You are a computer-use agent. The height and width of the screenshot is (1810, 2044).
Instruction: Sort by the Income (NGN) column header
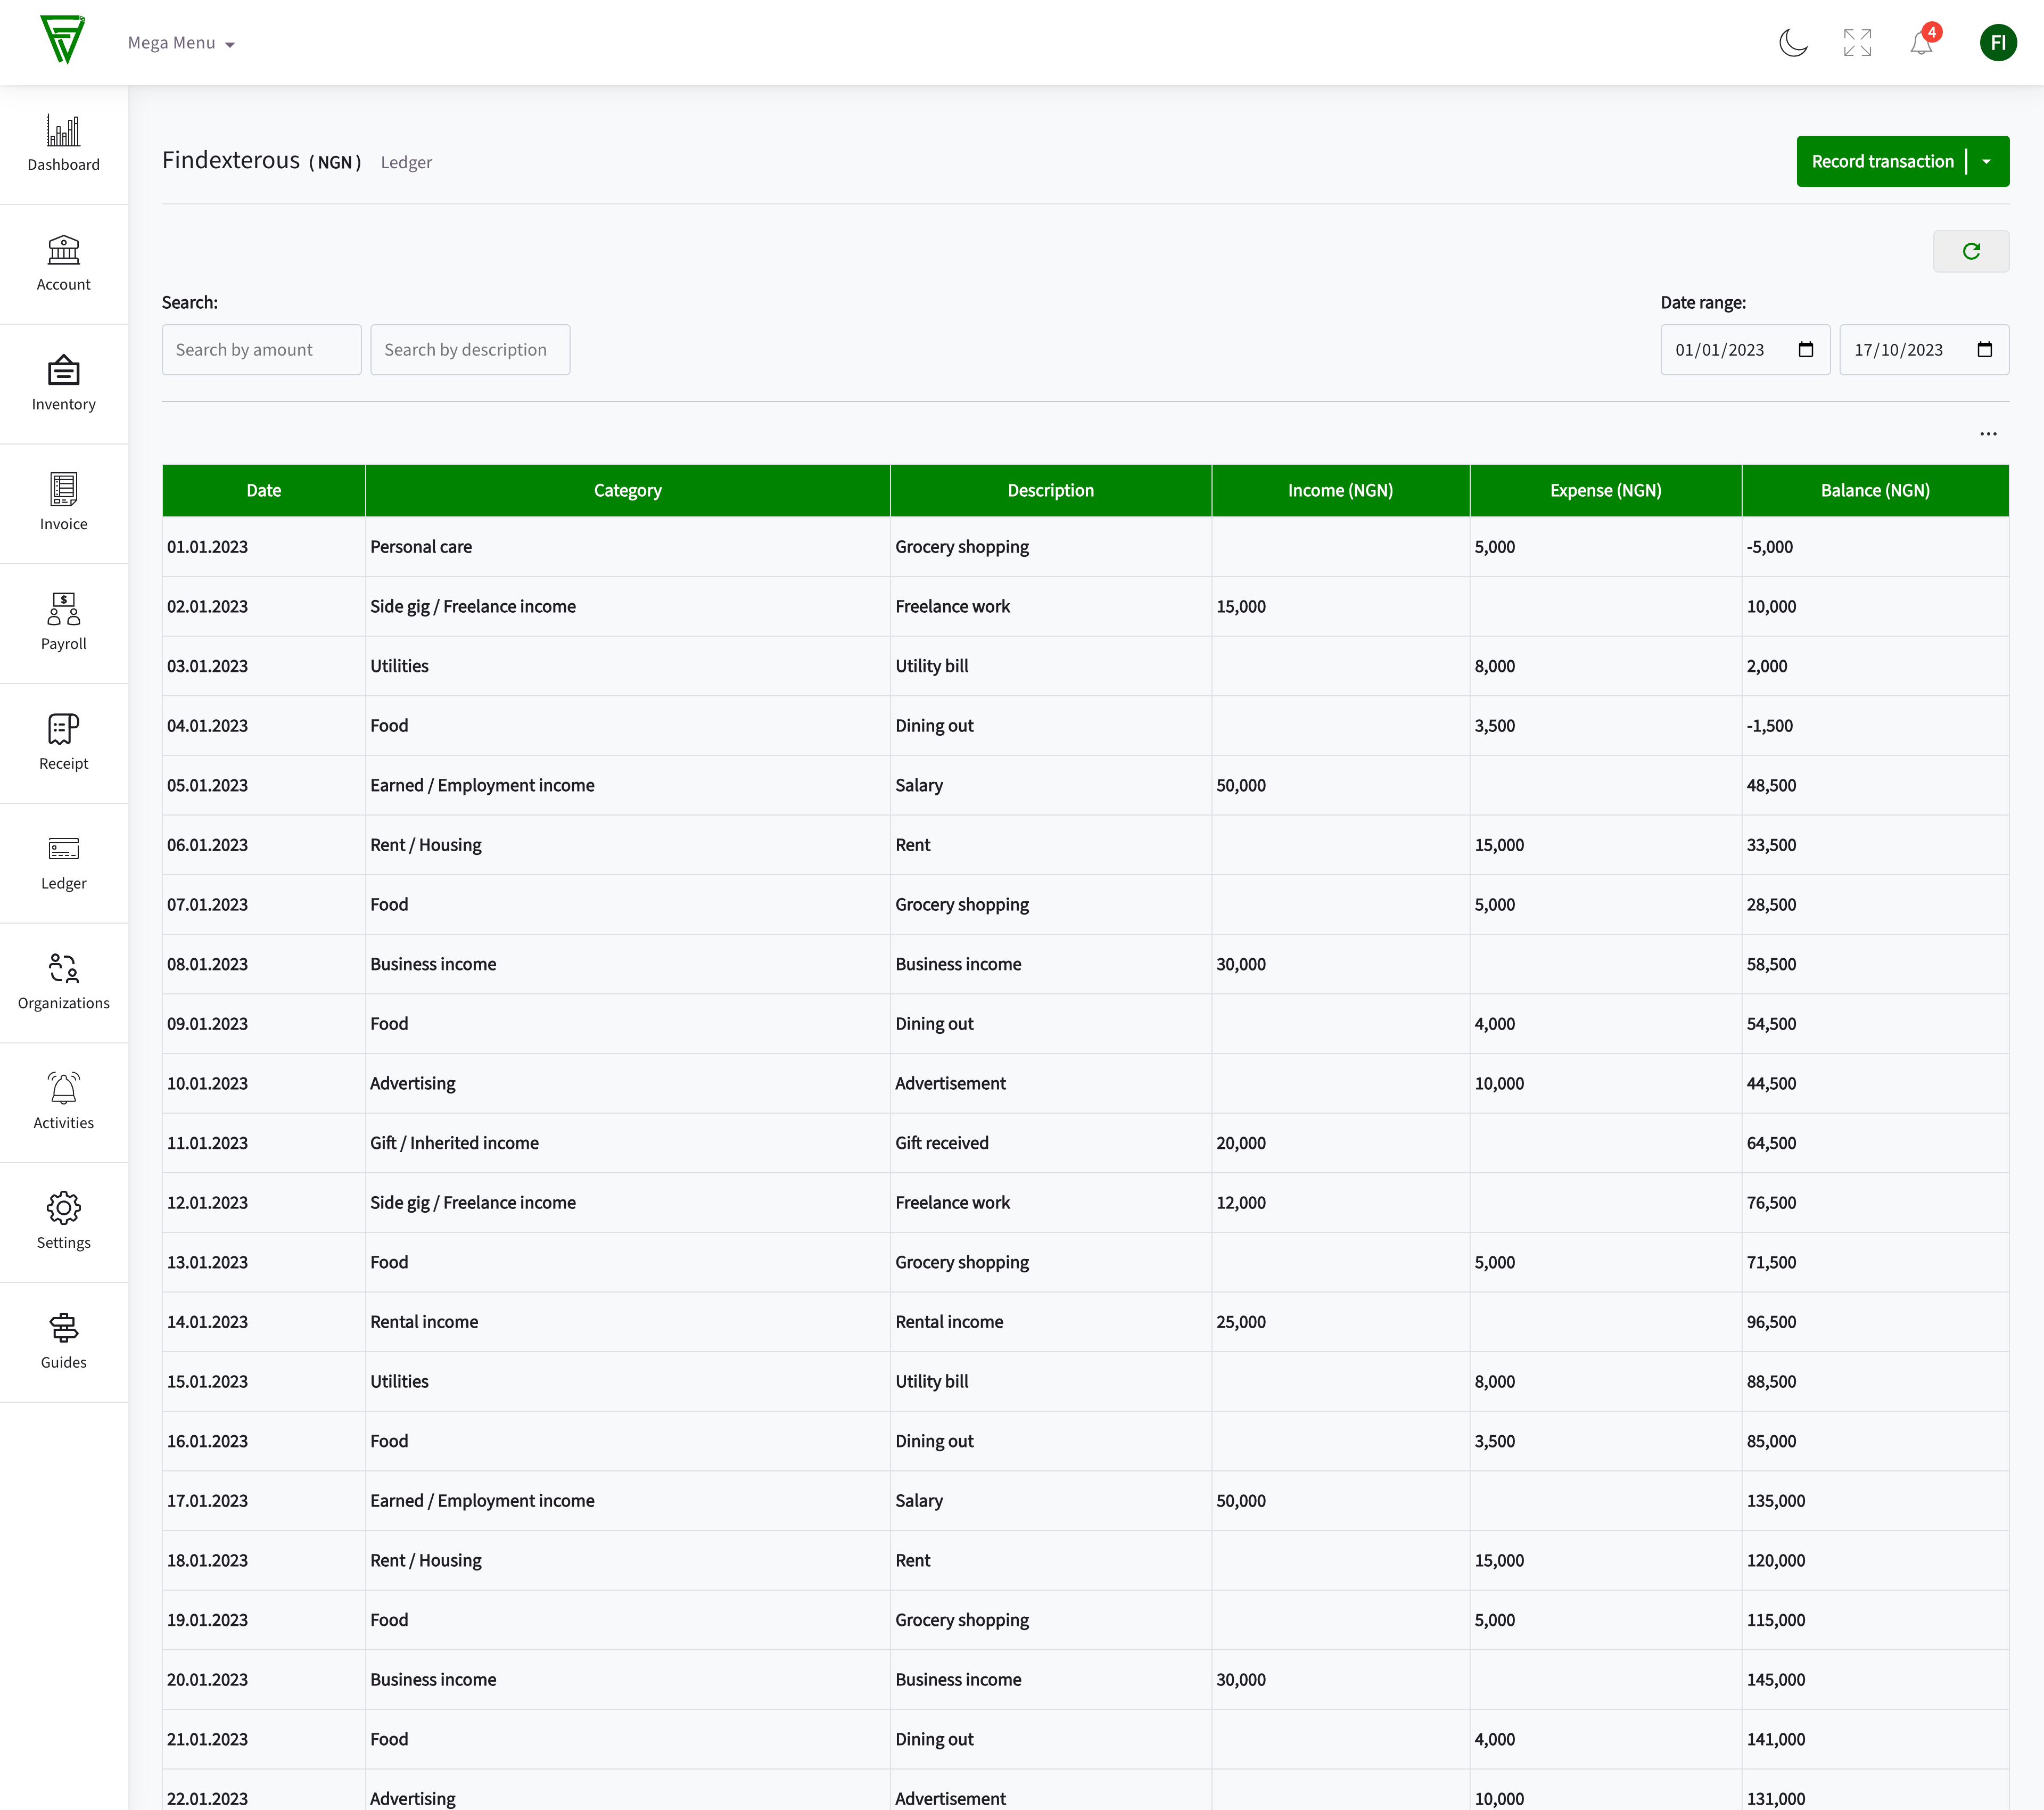(x=1340, y=490)
